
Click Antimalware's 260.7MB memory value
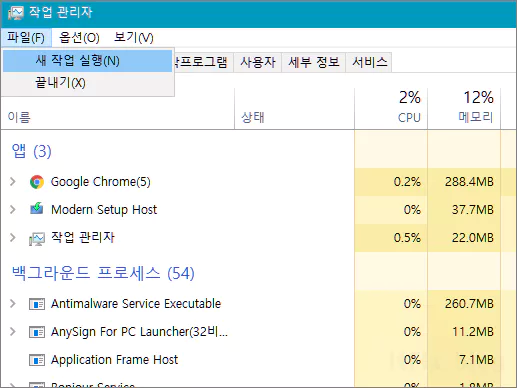pyautogui.click(x=469, y=304)
